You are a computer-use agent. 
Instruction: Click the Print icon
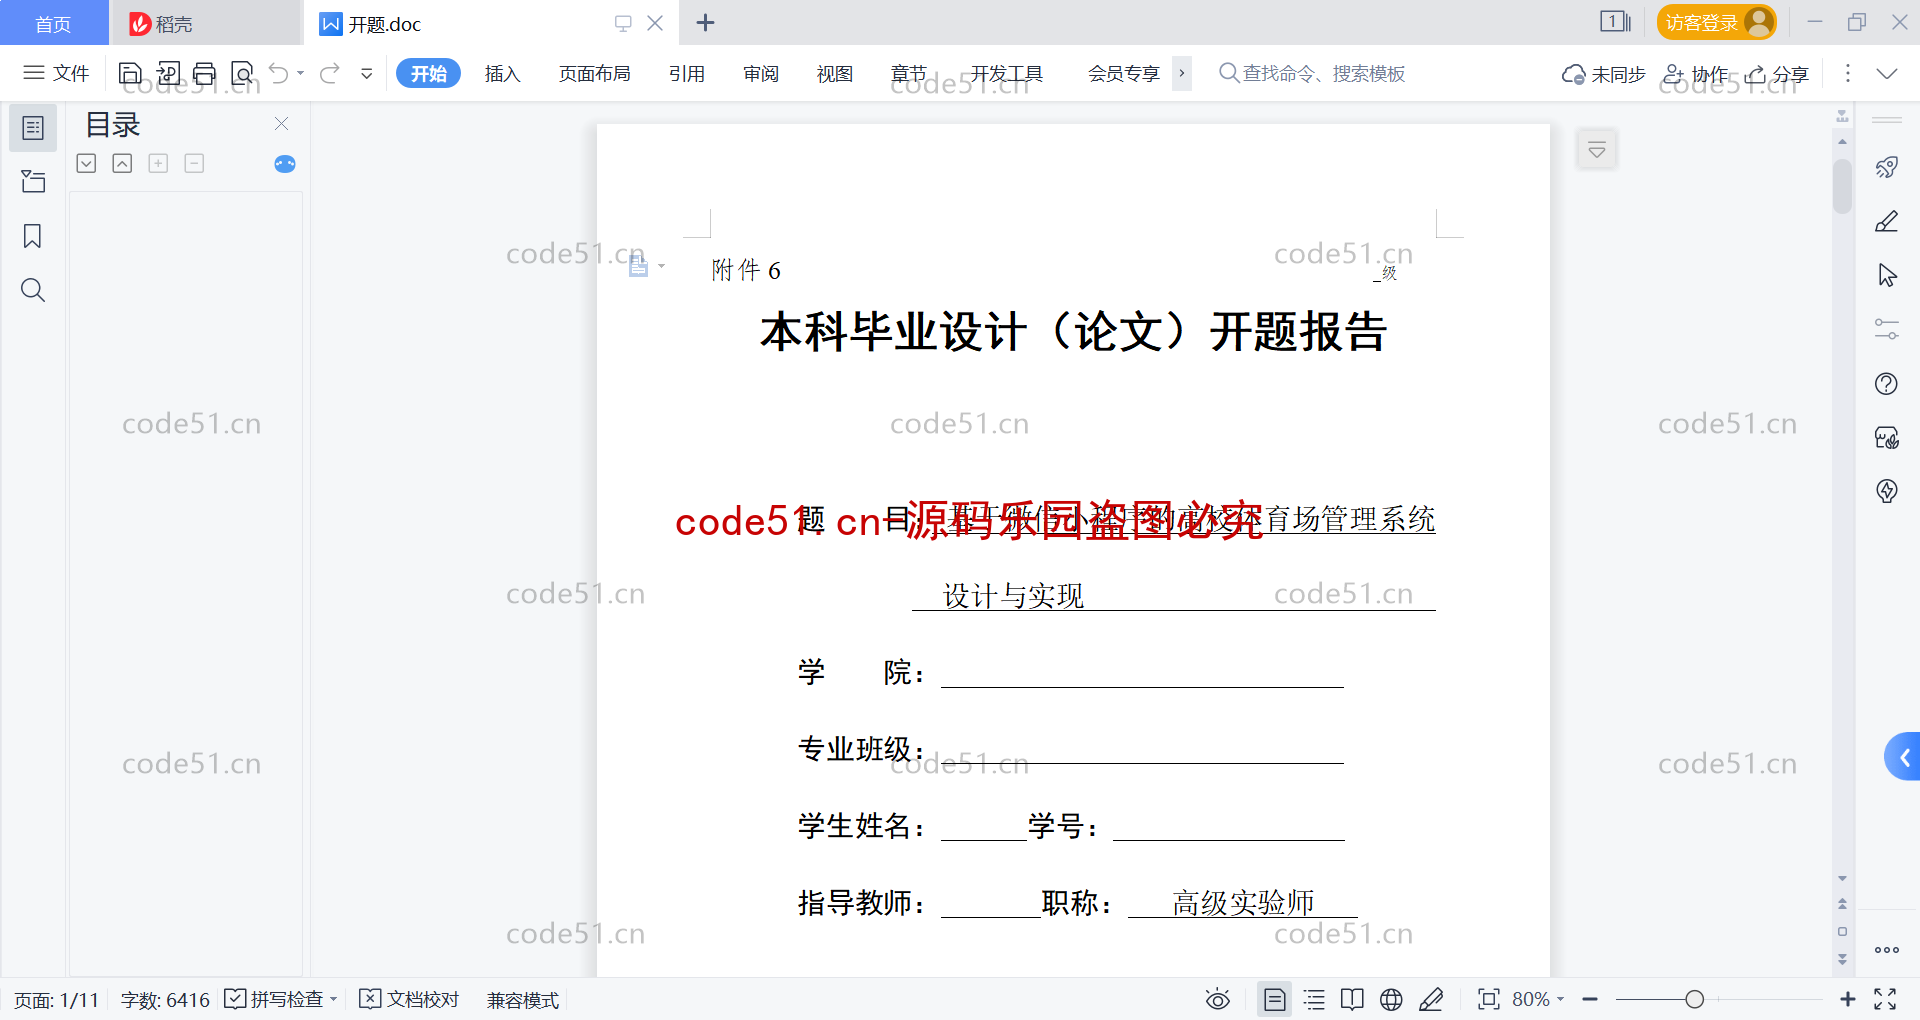click(x=205, y=73)
